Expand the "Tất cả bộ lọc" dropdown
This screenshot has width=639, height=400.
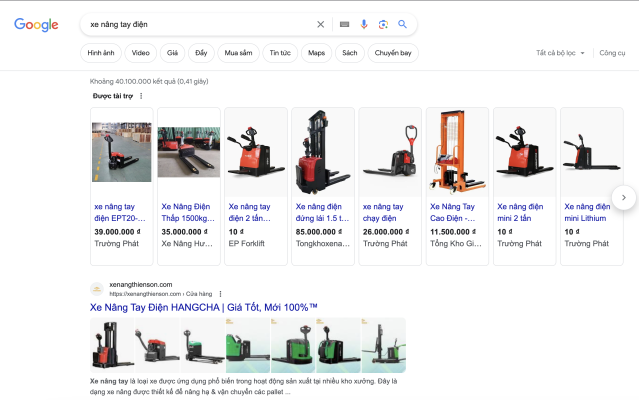(560, 53)
